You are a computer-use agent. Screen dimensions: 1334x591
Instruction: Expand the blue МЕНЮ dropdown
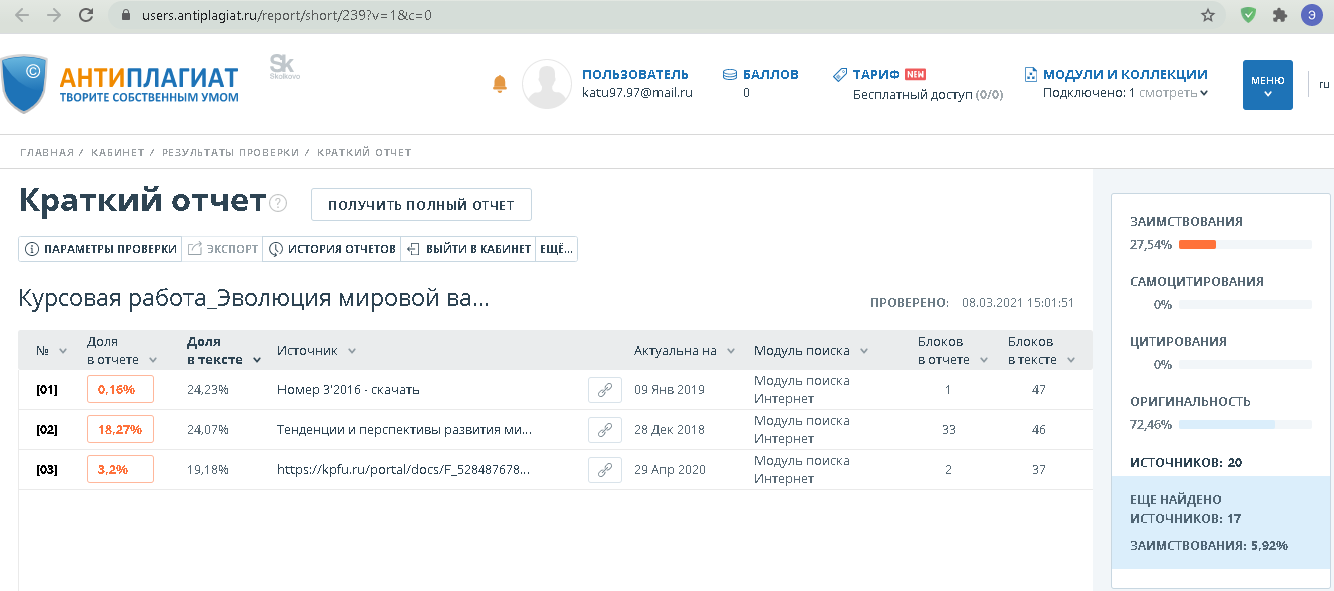[x=1267, y=85]
